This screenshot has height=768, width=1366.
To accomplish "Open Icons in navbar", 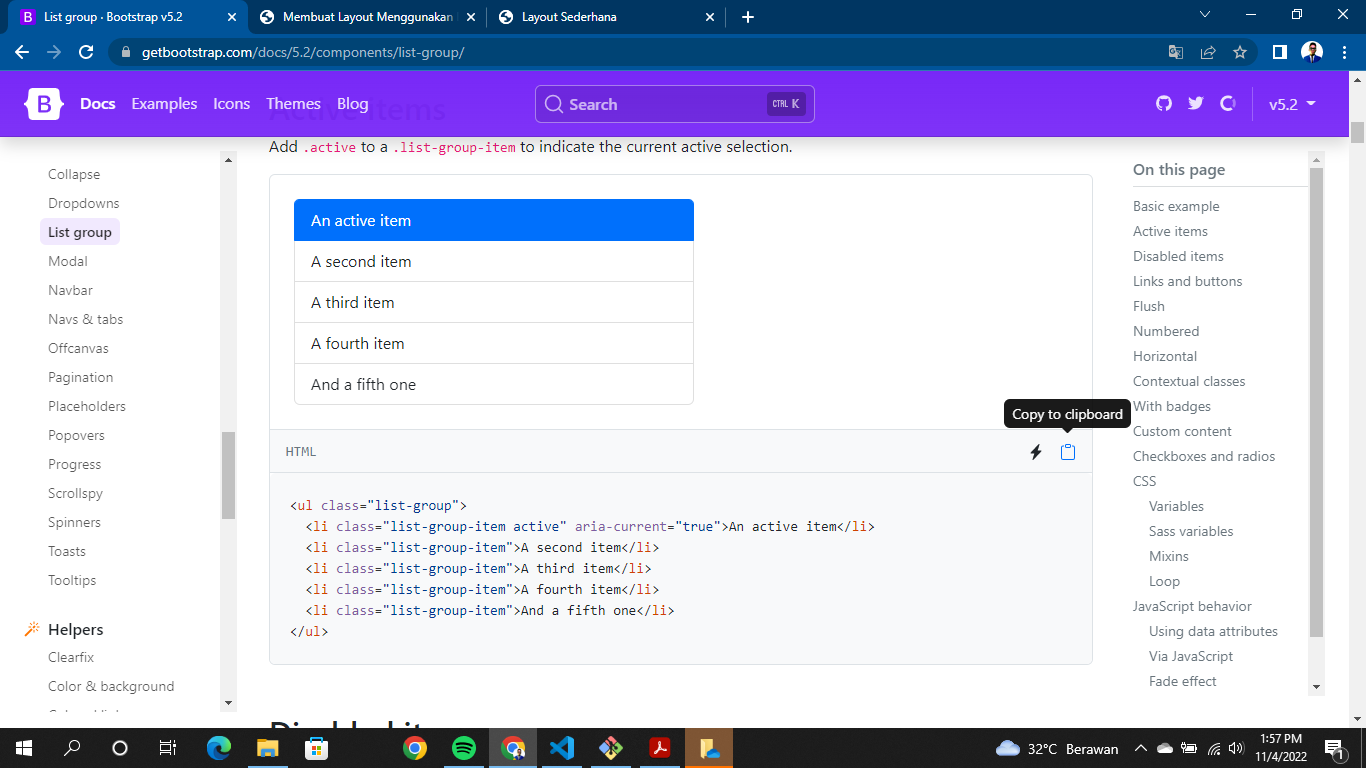I will 231,104.
